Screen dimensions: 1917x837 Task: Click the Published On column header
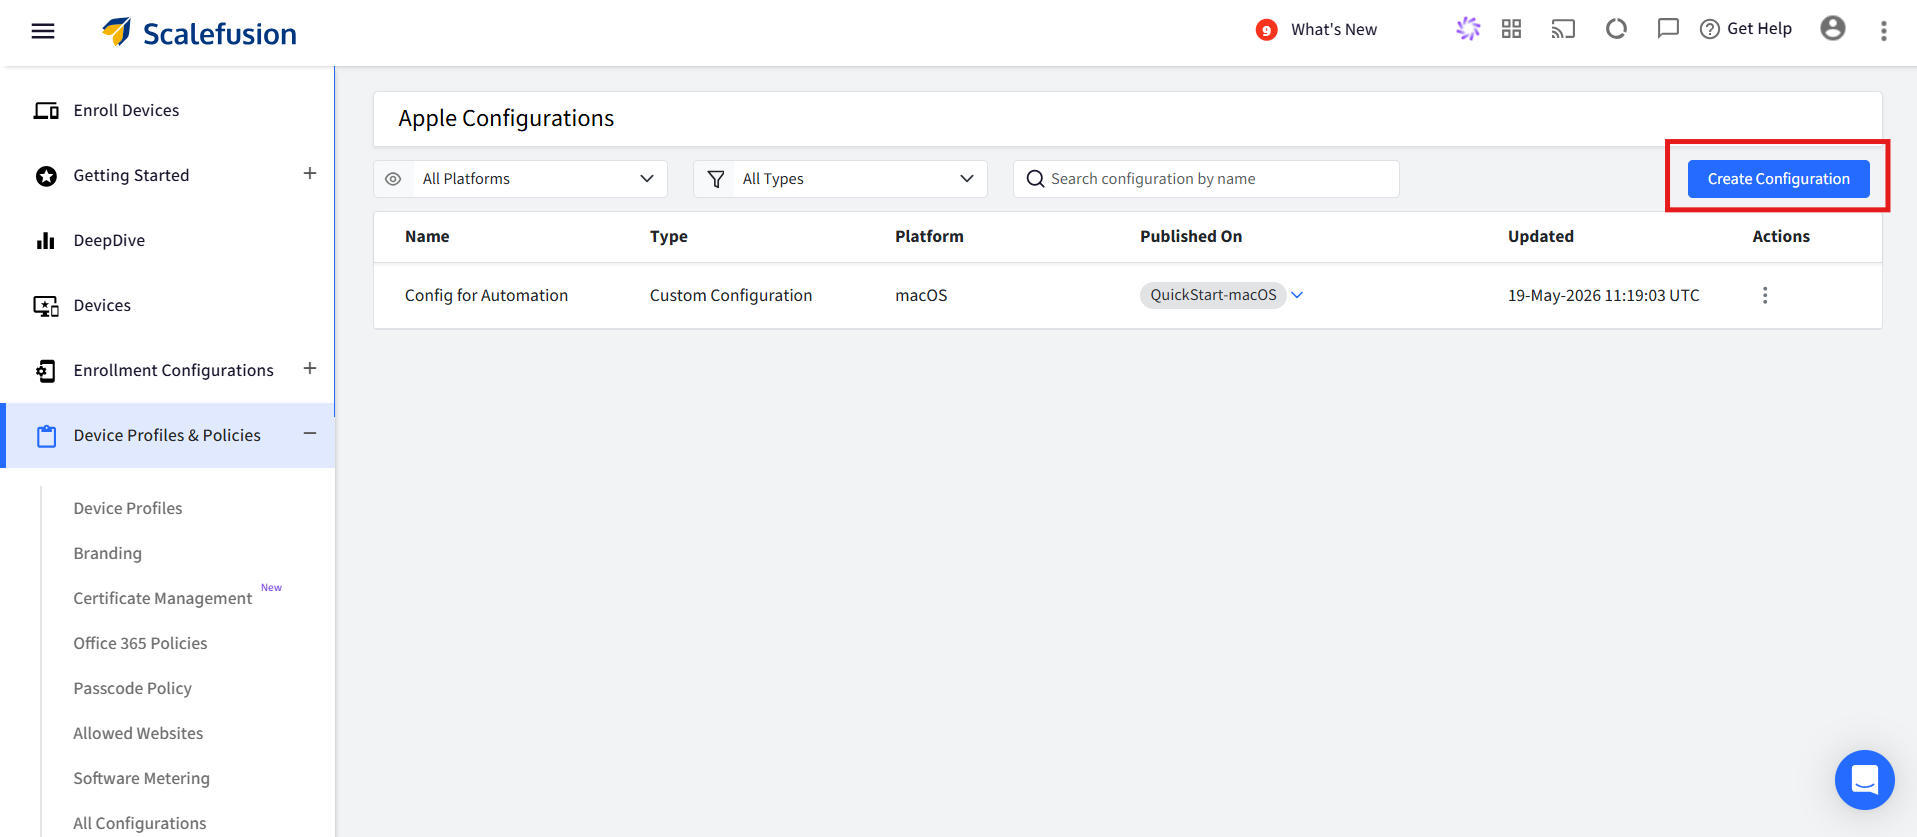[x=1191, y=236]
